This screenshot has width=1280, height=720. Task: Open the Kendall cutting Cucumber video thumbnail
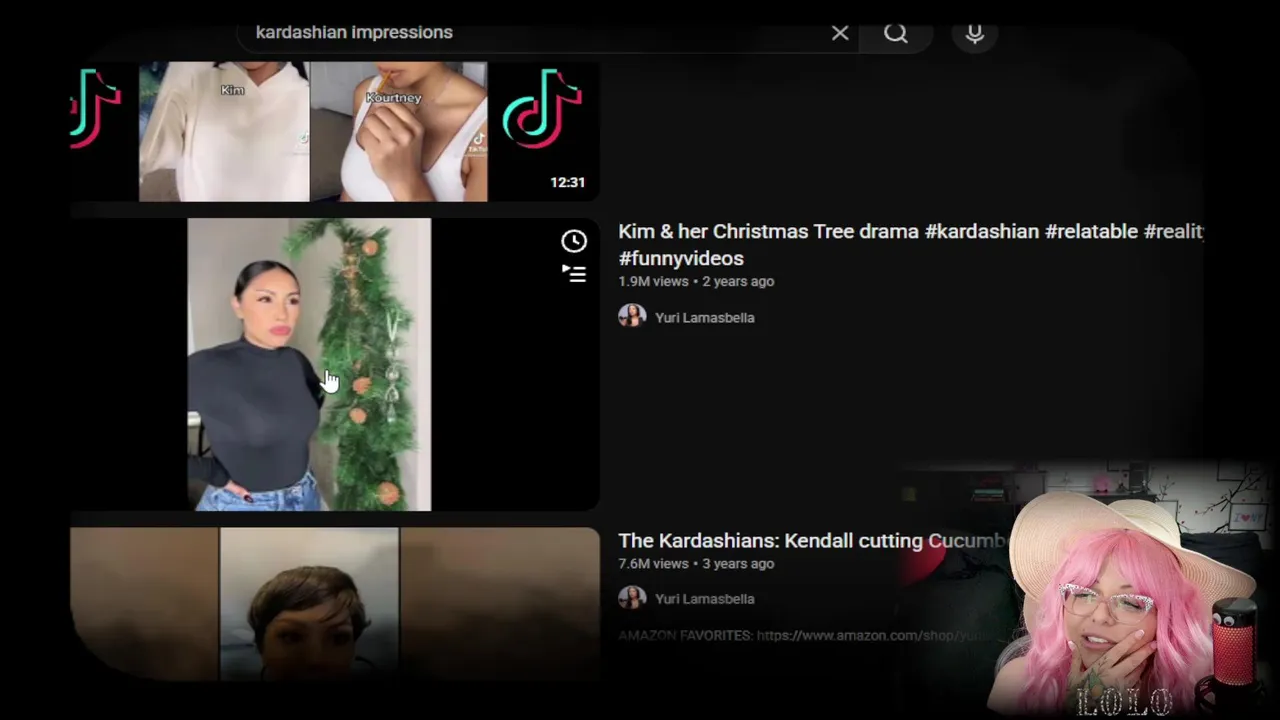pos(334,604)
